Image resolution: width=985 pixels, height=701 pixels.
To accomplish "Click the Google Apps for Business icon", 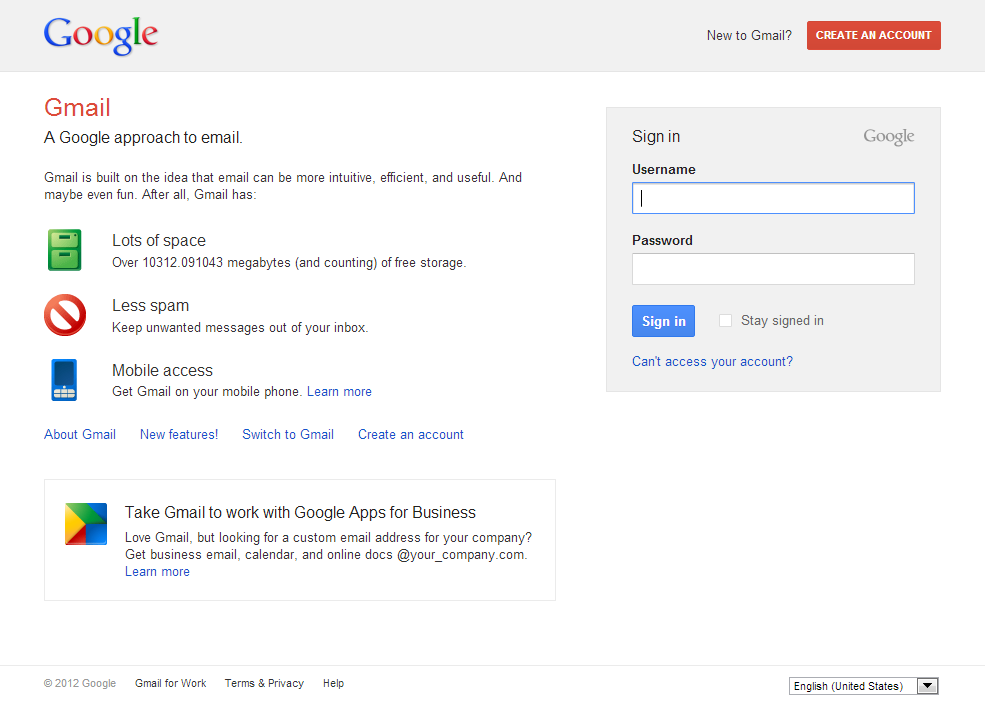I will point(86,524).
